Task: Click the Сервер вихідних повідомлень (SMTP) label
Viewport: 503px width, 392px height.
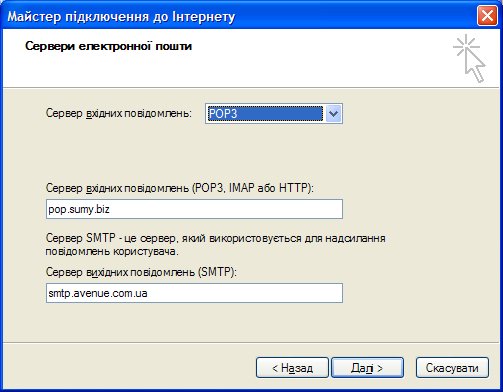Action: click(x=141, y=272)
